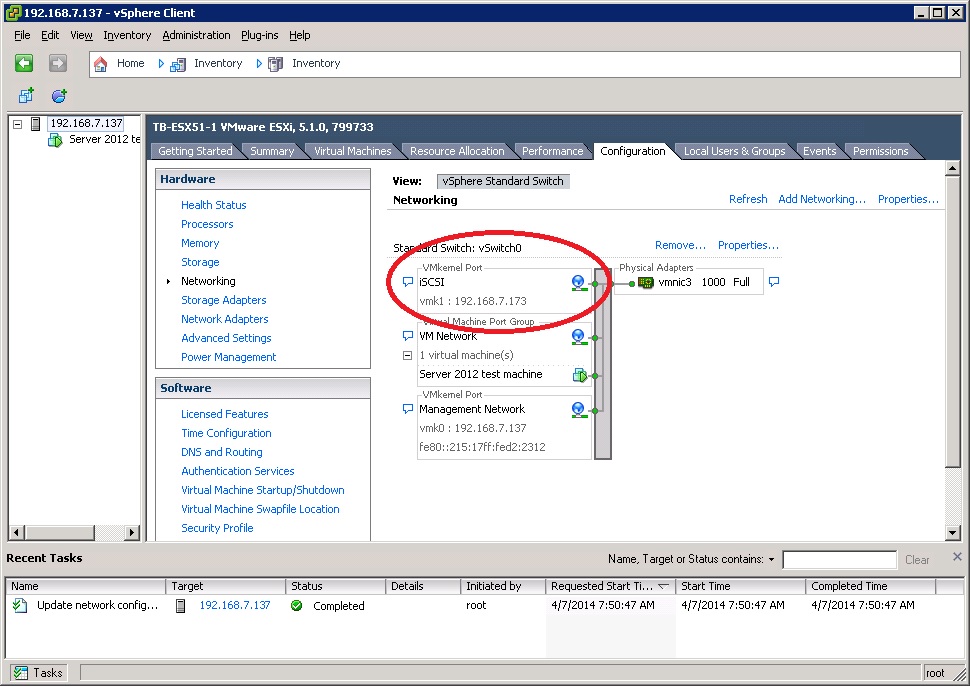Collapse the 1 virtual machine(s) list
This screenshot has height=686, width=970.
tap(407, 355)
